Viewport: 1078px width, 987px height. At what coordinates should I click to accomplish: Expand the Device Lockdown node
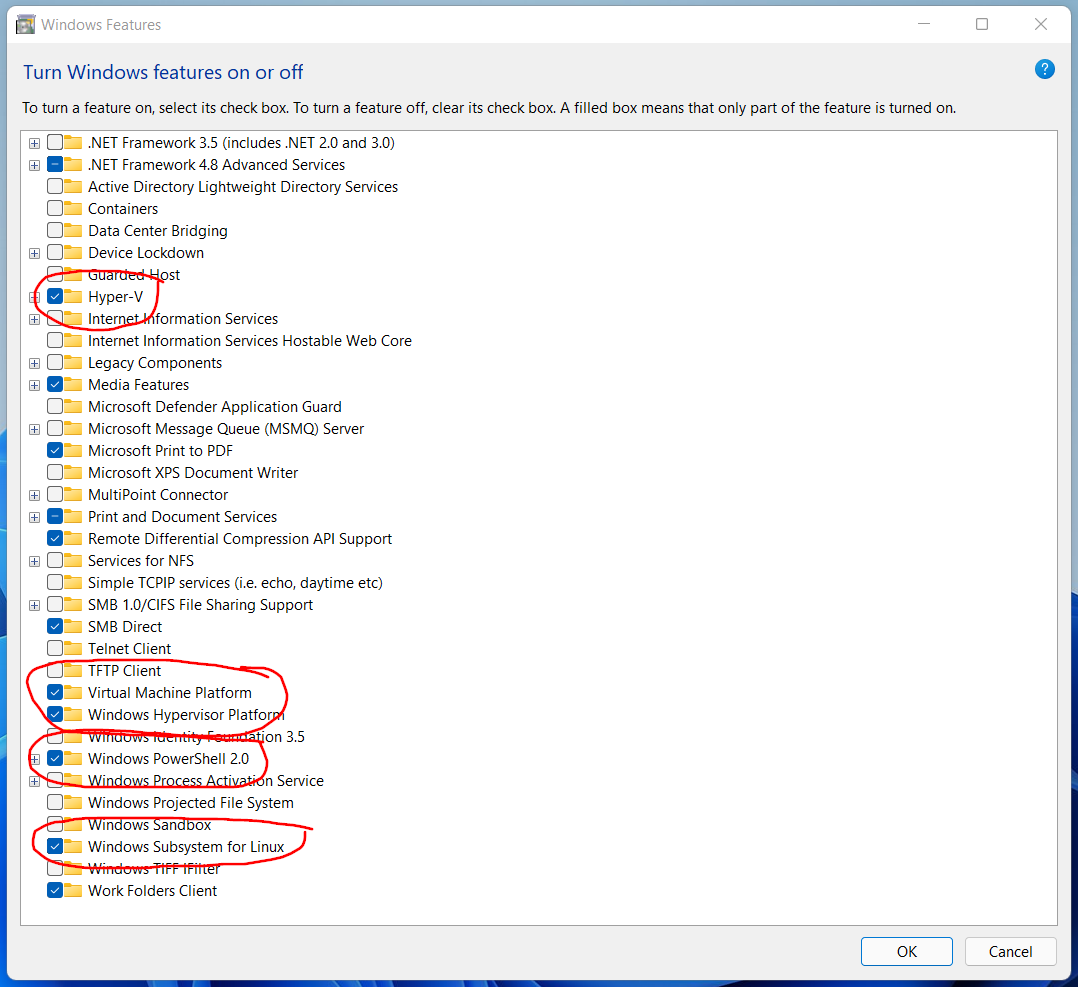[34, 253]
